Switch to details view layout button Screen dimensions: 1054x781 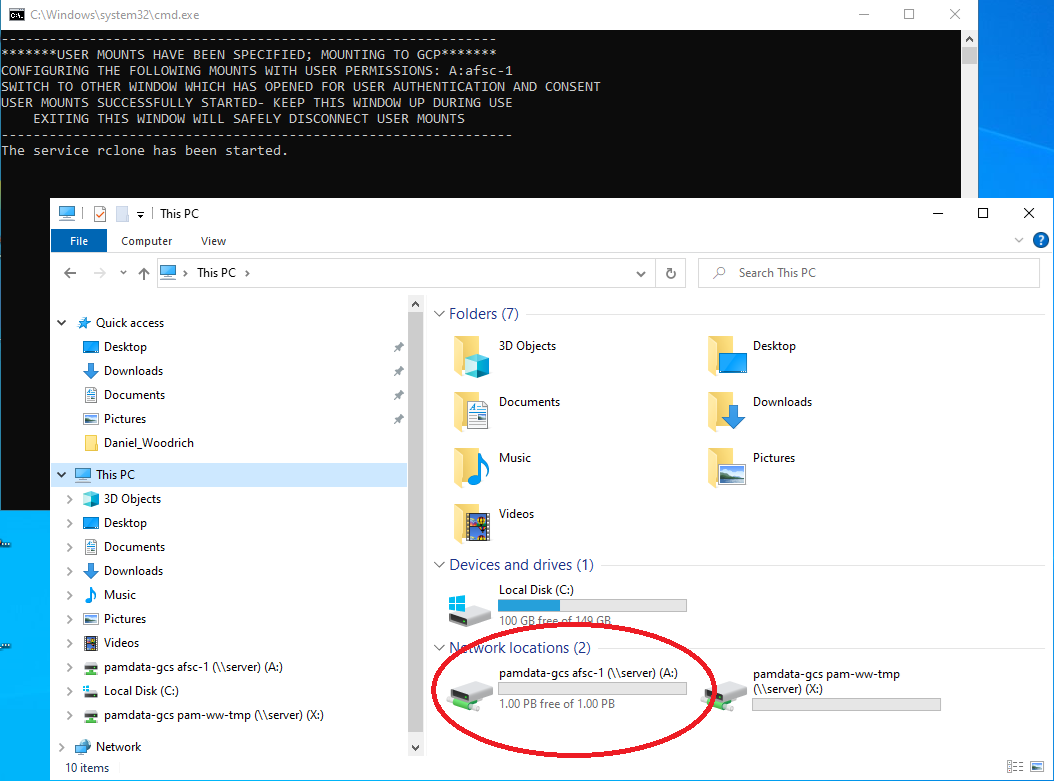coord(1014,766)
